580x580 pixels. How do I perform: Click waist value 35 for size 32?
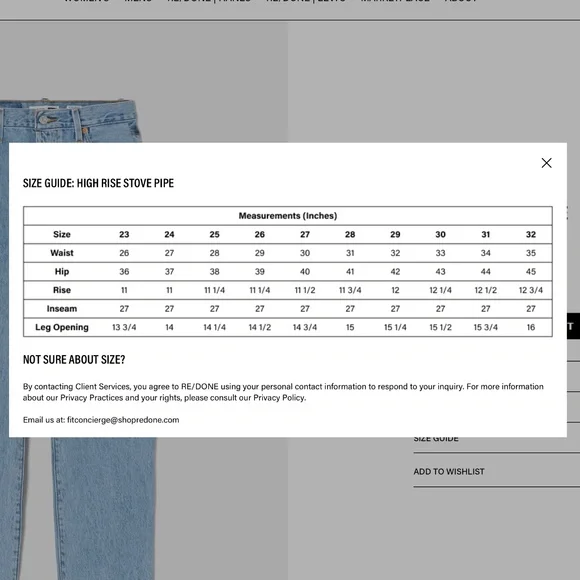point(531,253)
